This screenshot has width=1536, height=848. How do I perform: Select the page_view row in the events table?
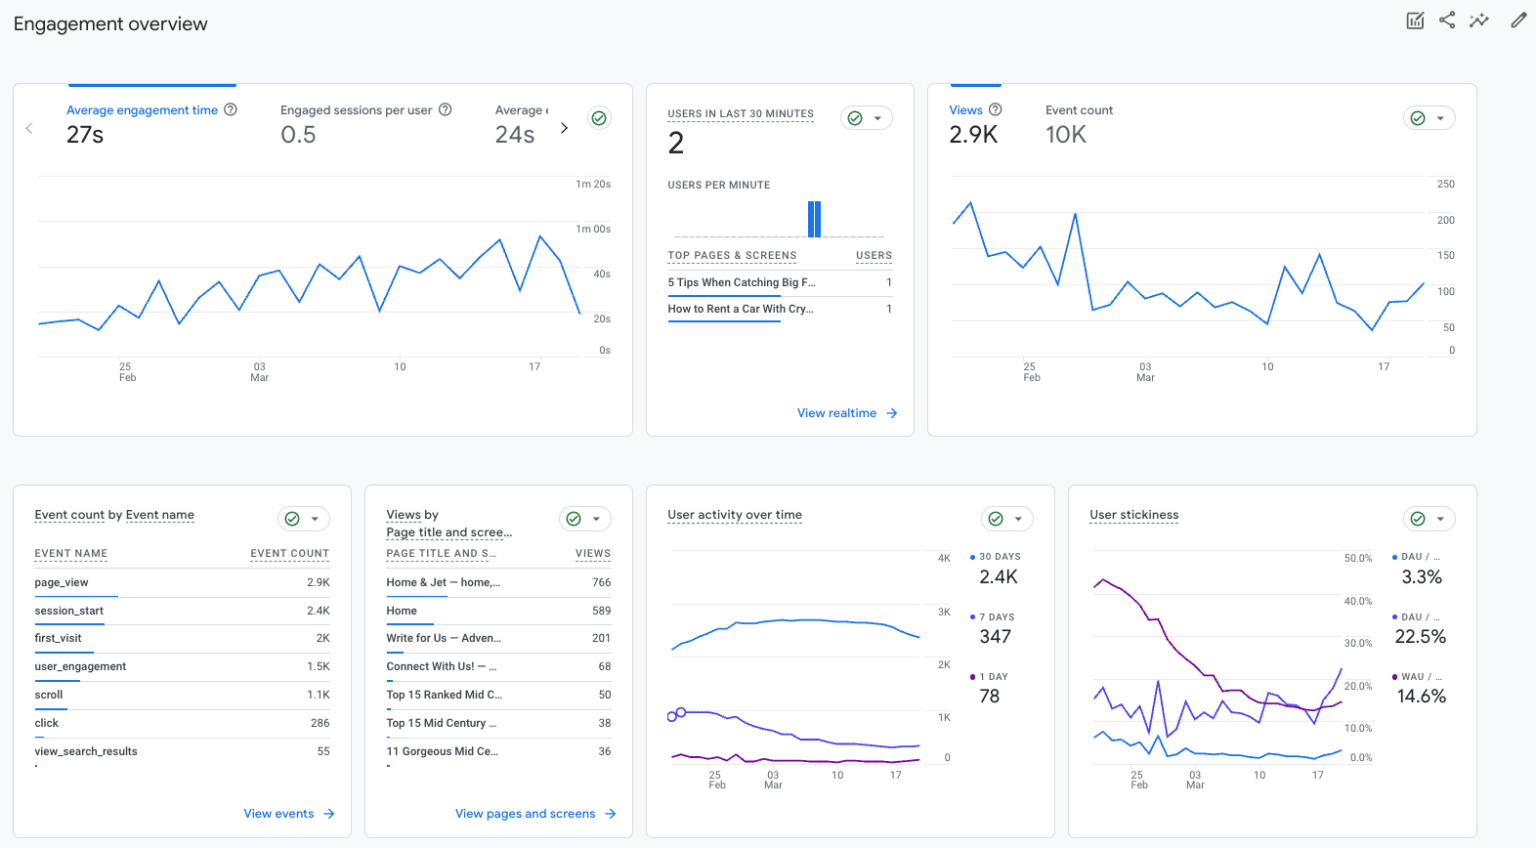click(x=62, y=582)
